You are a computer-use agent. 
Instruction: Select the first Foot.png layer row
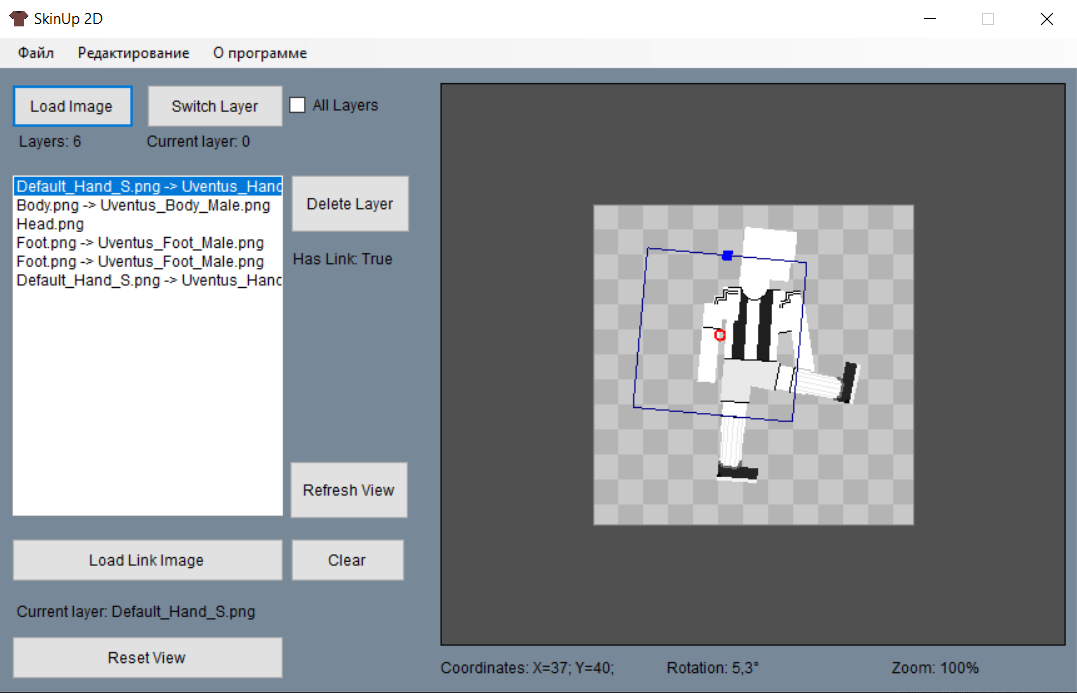[x=148, y=242]
